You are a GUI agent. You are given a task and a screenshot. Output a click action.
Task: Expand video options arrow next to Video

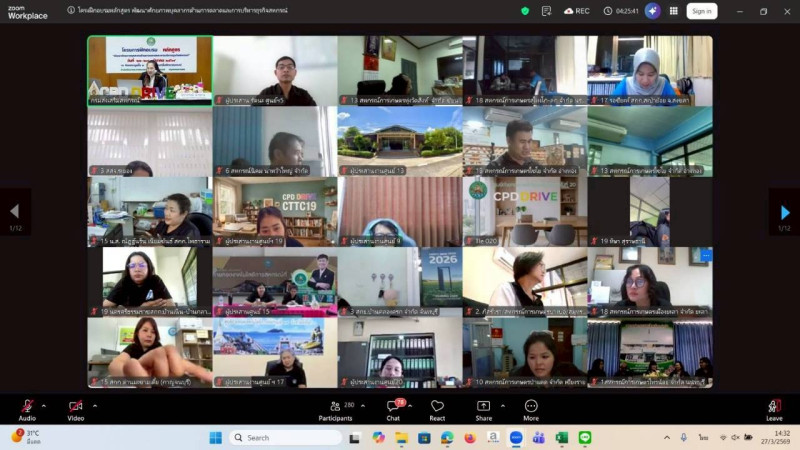coord(95,405)
